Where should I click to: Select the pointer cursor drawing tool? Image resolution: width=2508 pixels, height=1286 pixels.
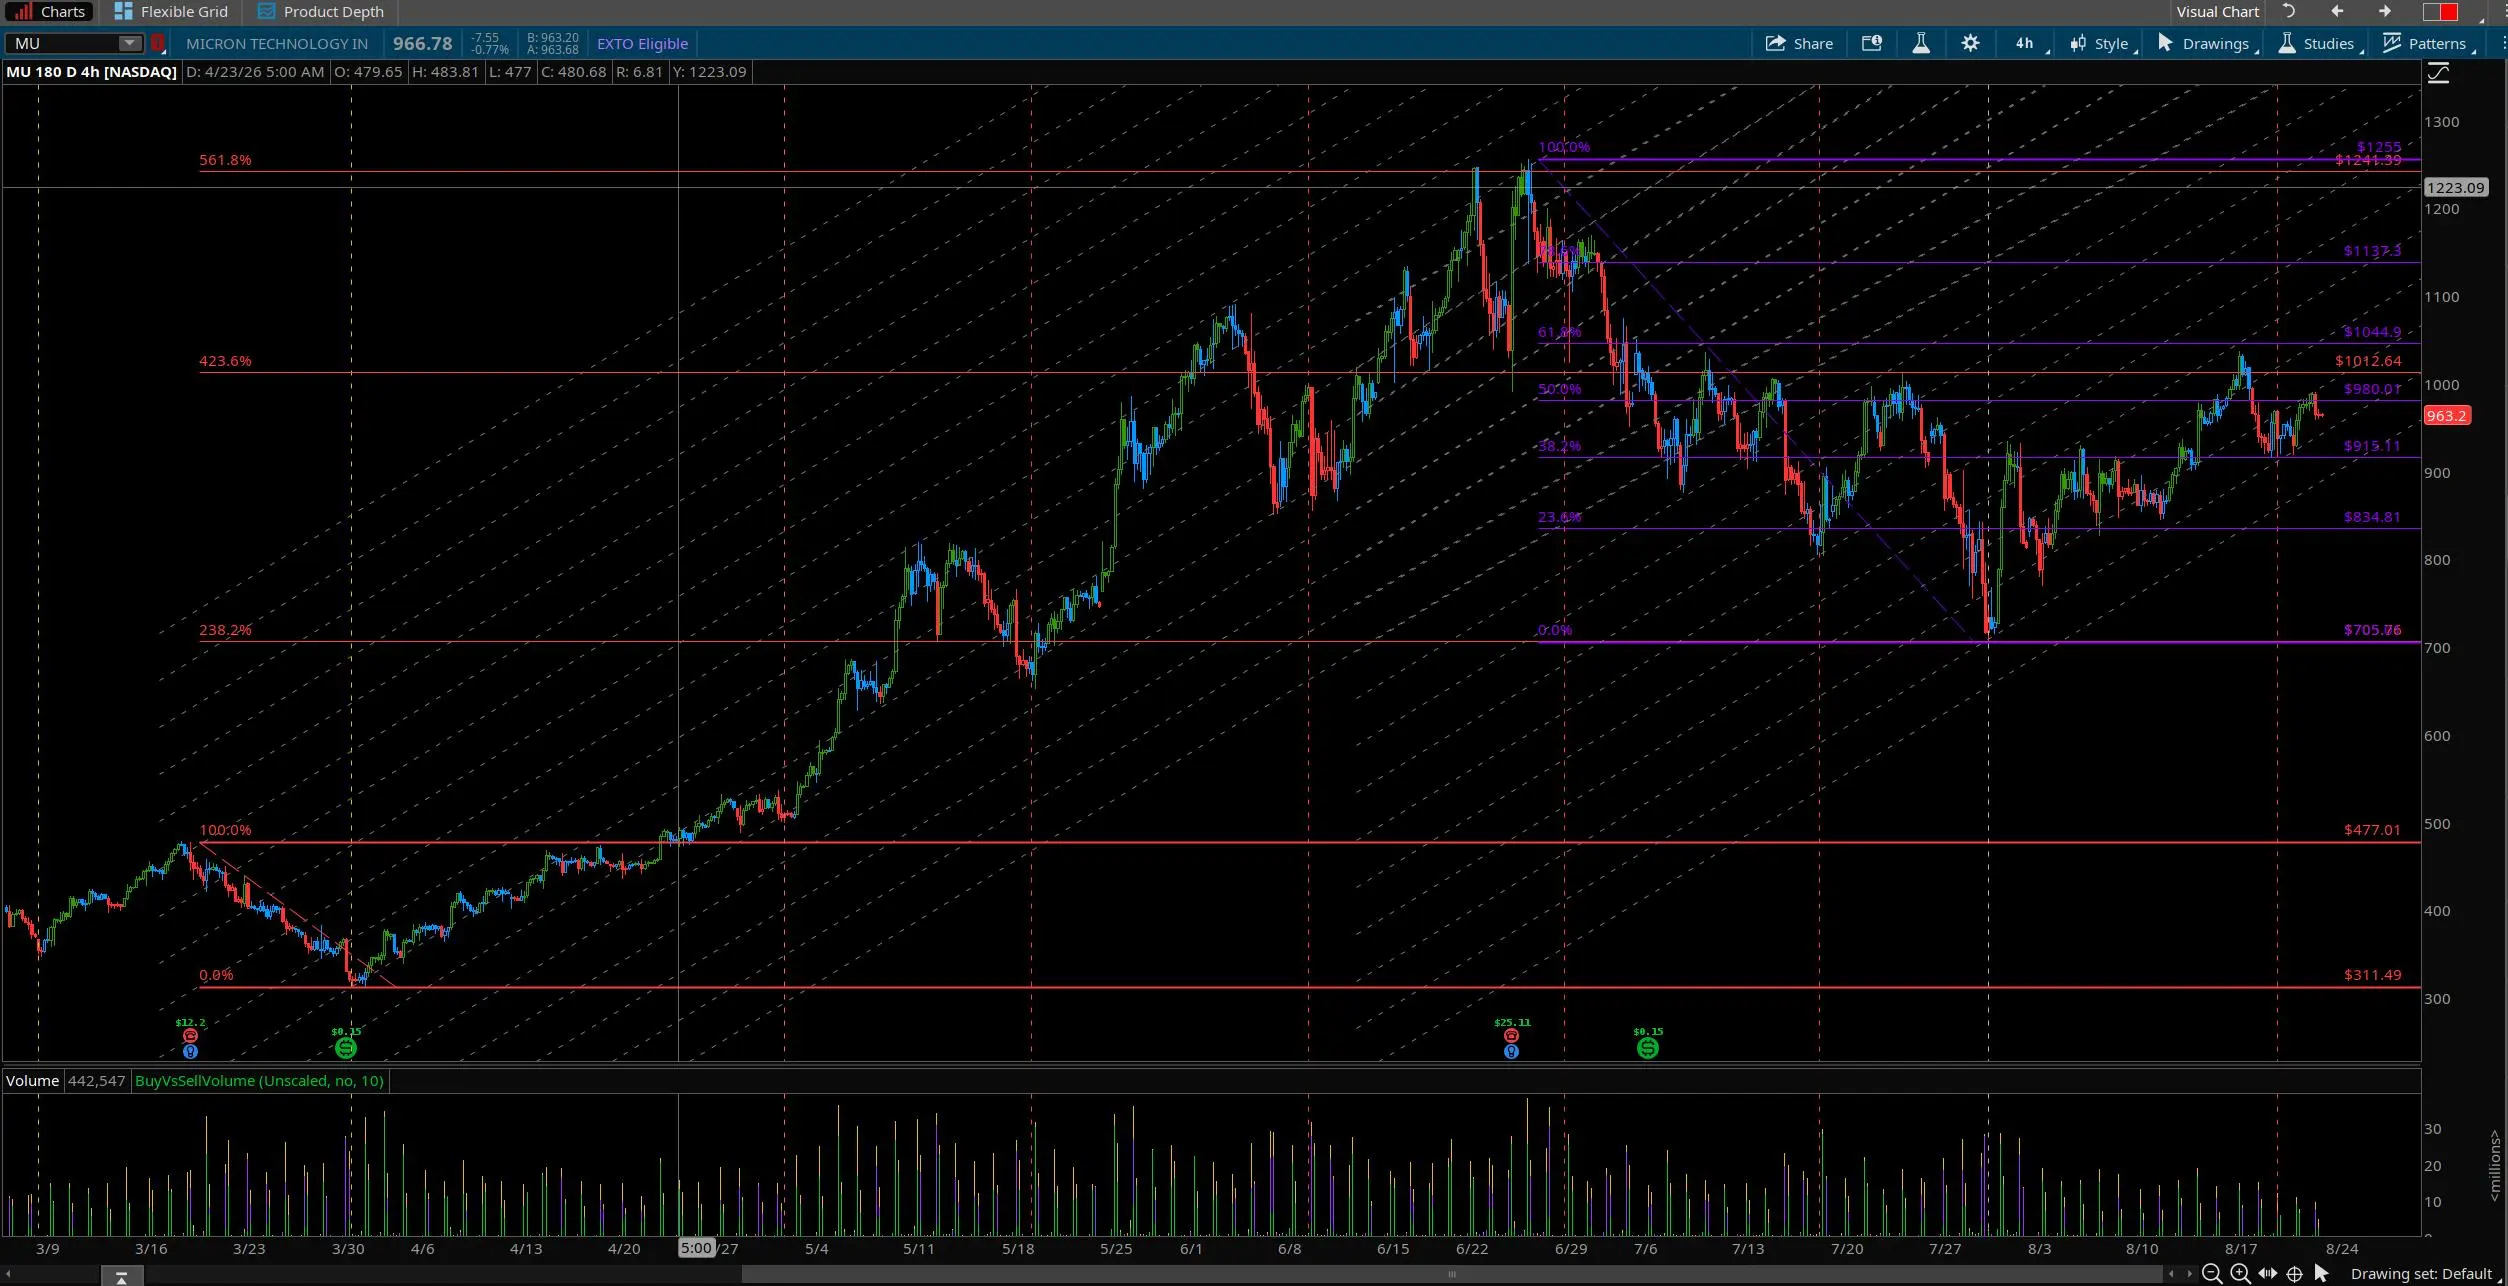(x=2322, y=1273)
